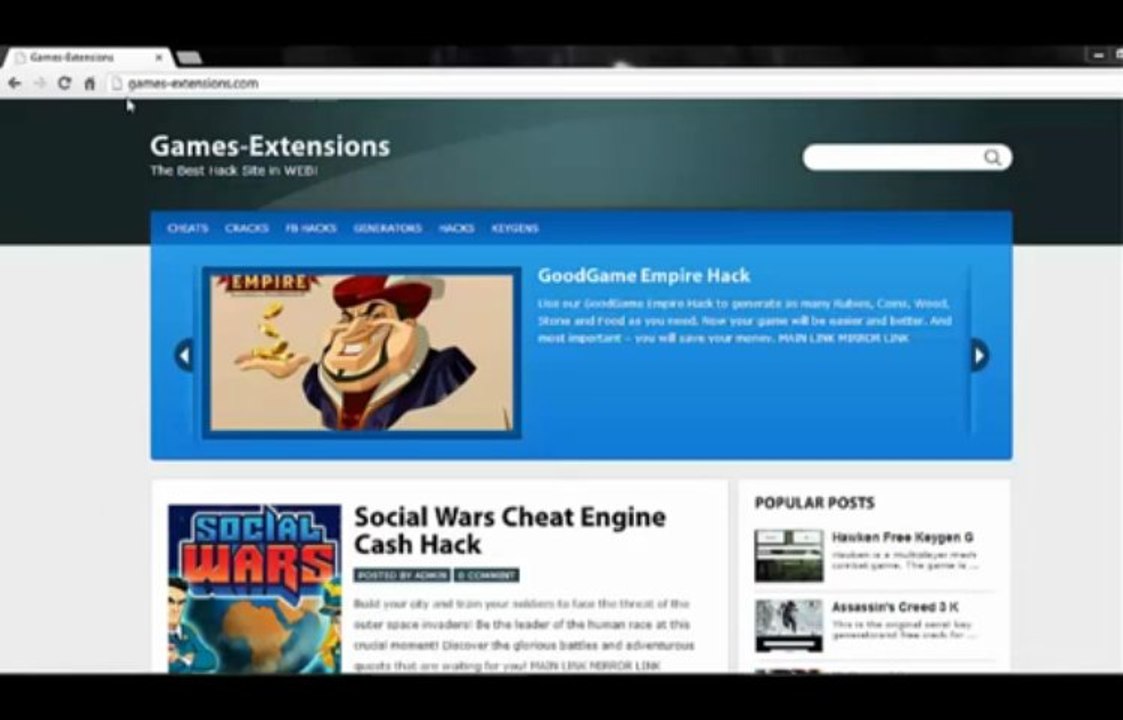Open a new tab with the new-tab button
The height and width of the screenshot is (720, 1123).
tap(189, 58)
